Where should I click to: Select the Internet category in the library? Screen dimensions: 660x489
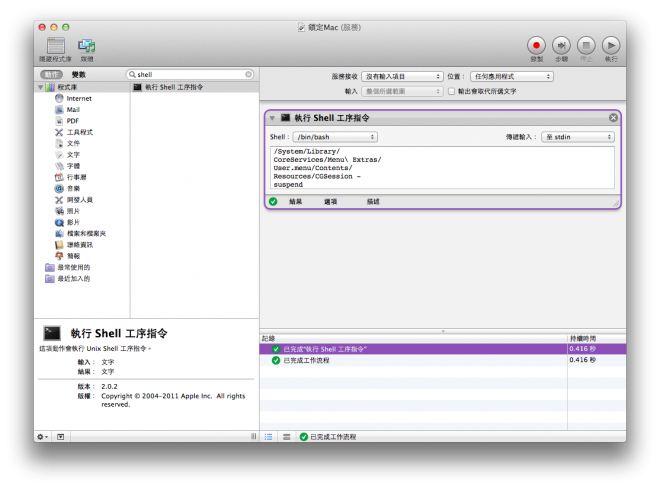click(79, 99)
